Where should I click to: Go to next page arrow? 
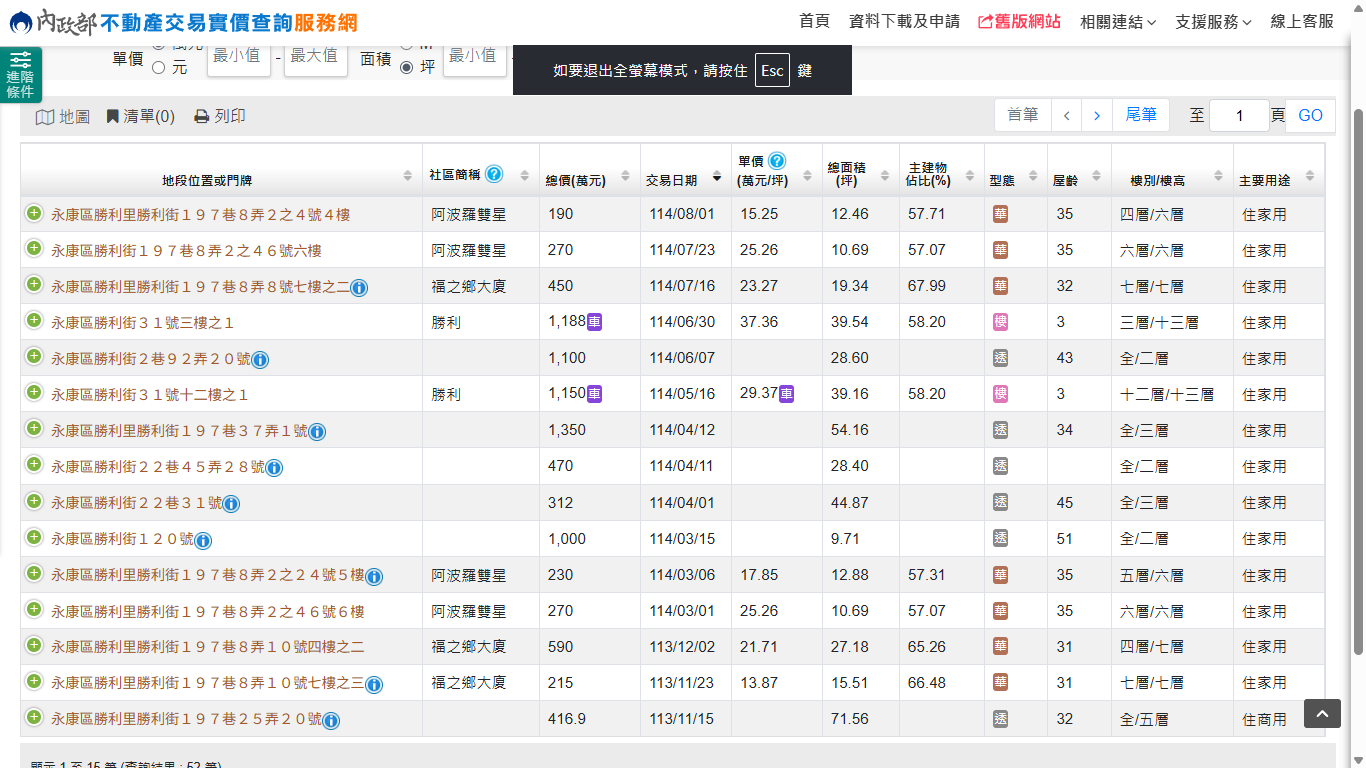[1097, 115]
